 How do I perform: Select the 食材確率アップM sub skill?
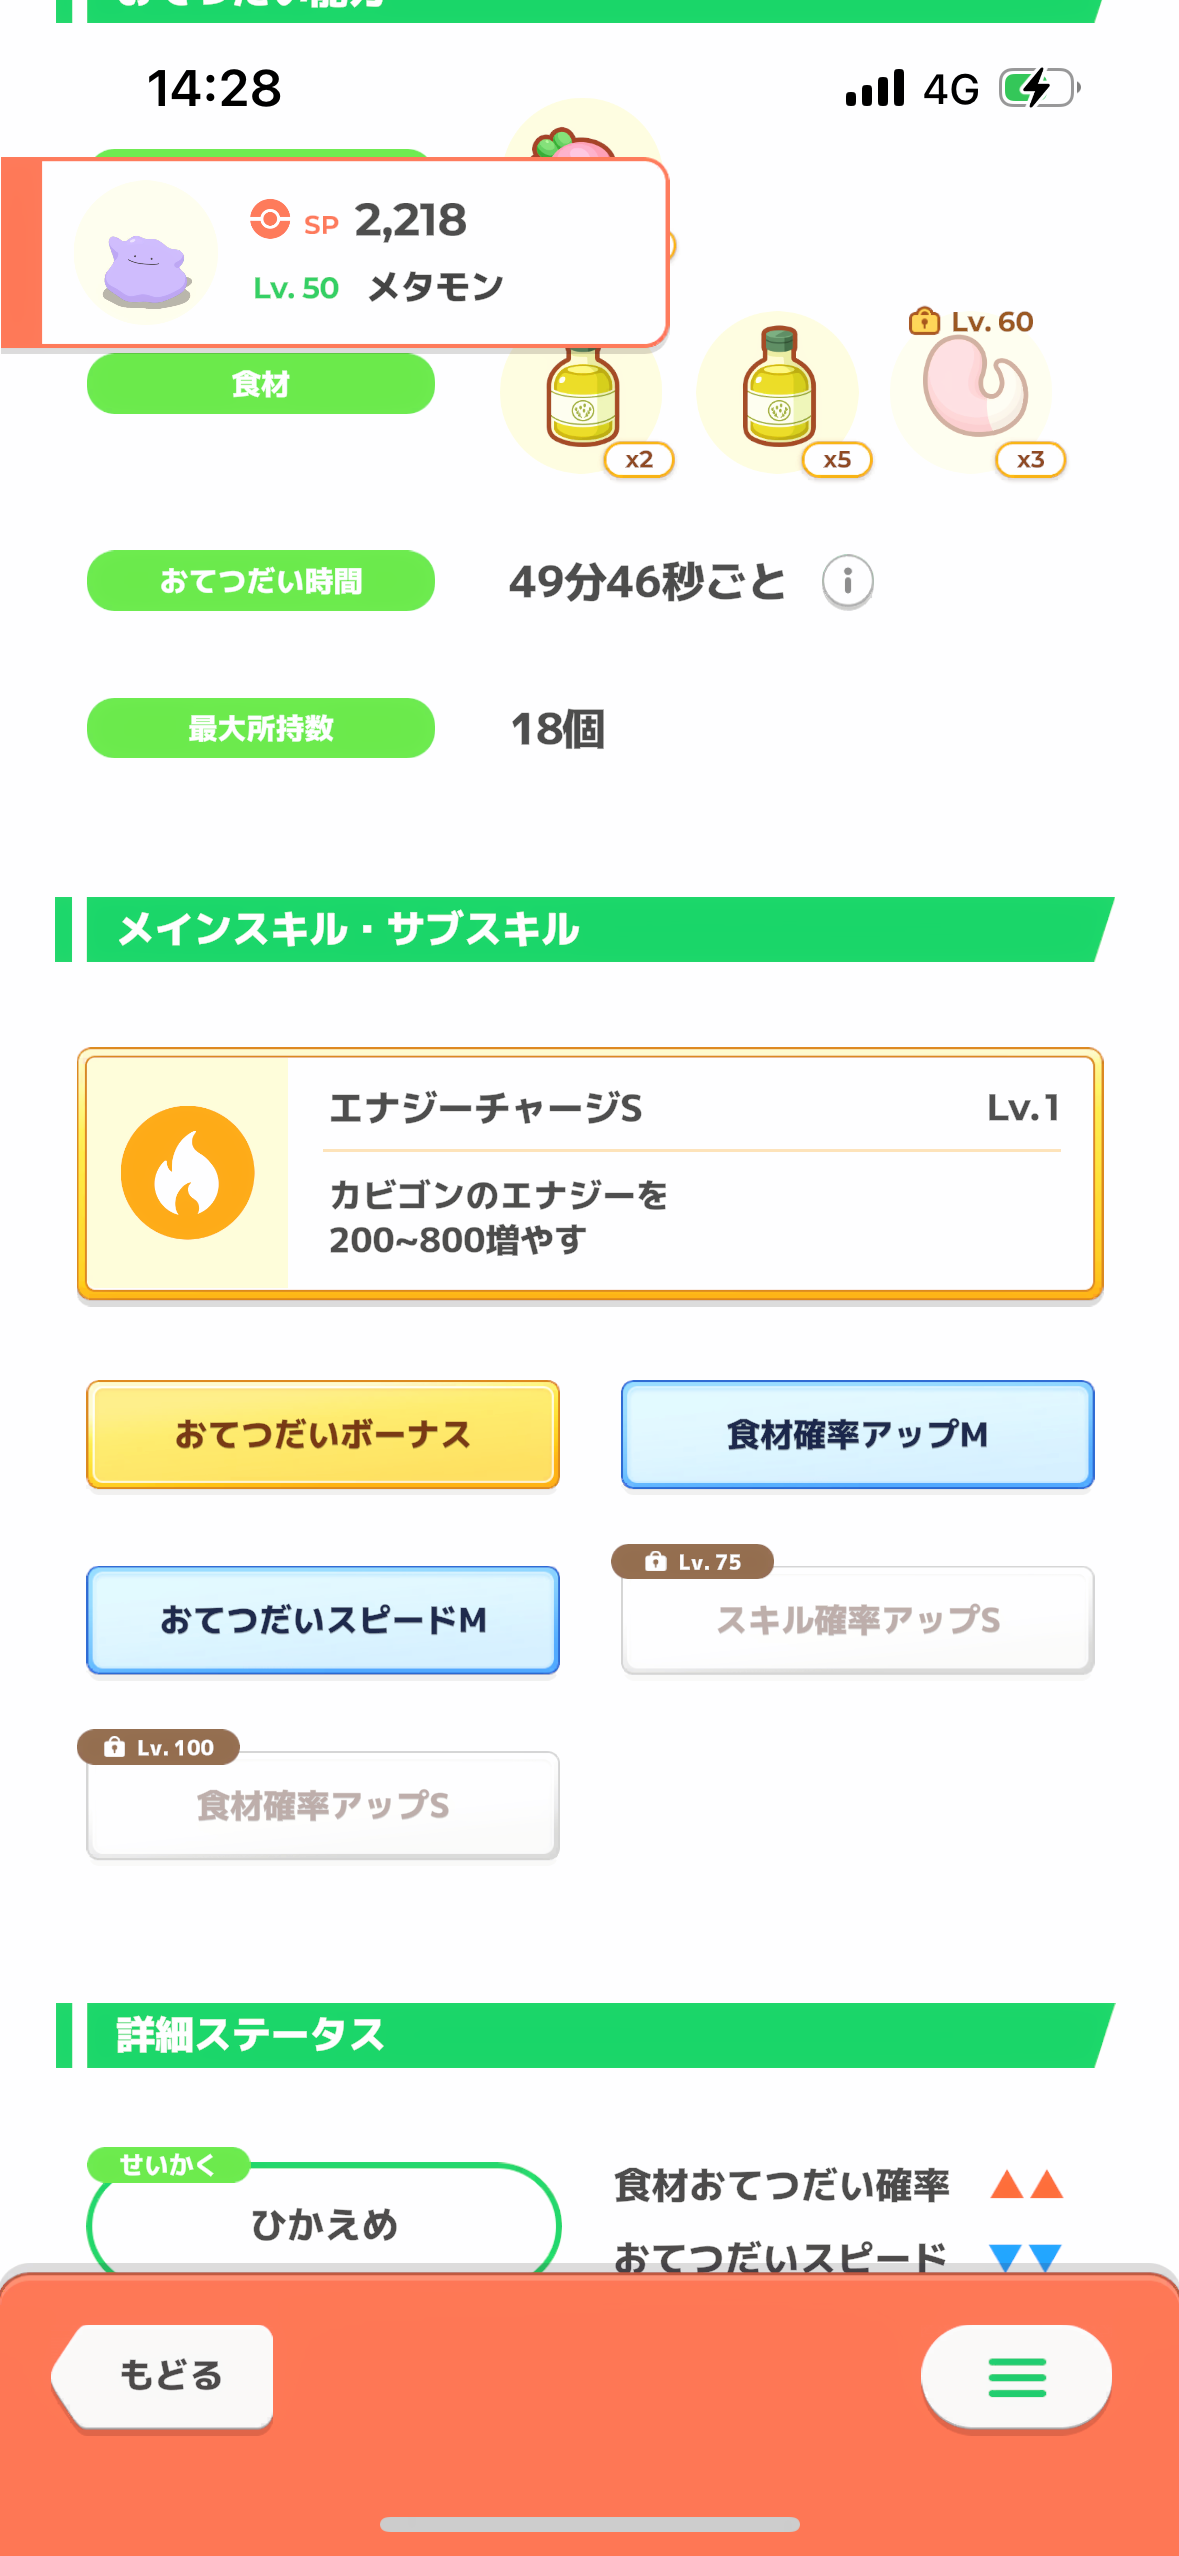[x=857, y=1435]
